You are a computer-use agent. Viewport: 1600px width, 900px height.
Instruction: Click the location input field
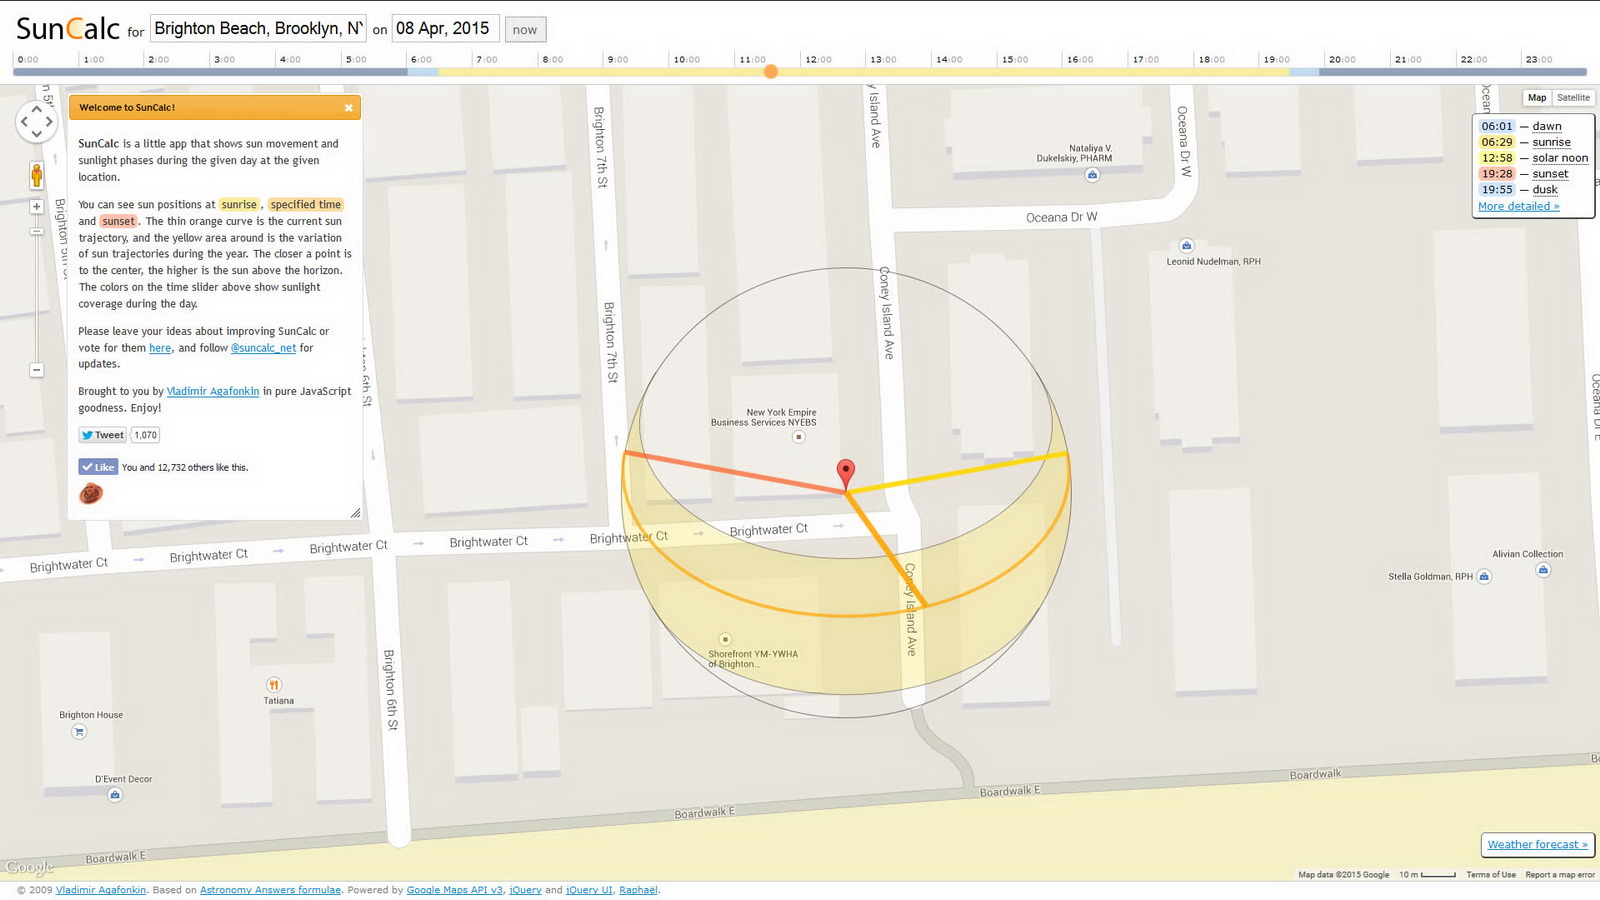[258, 29]
